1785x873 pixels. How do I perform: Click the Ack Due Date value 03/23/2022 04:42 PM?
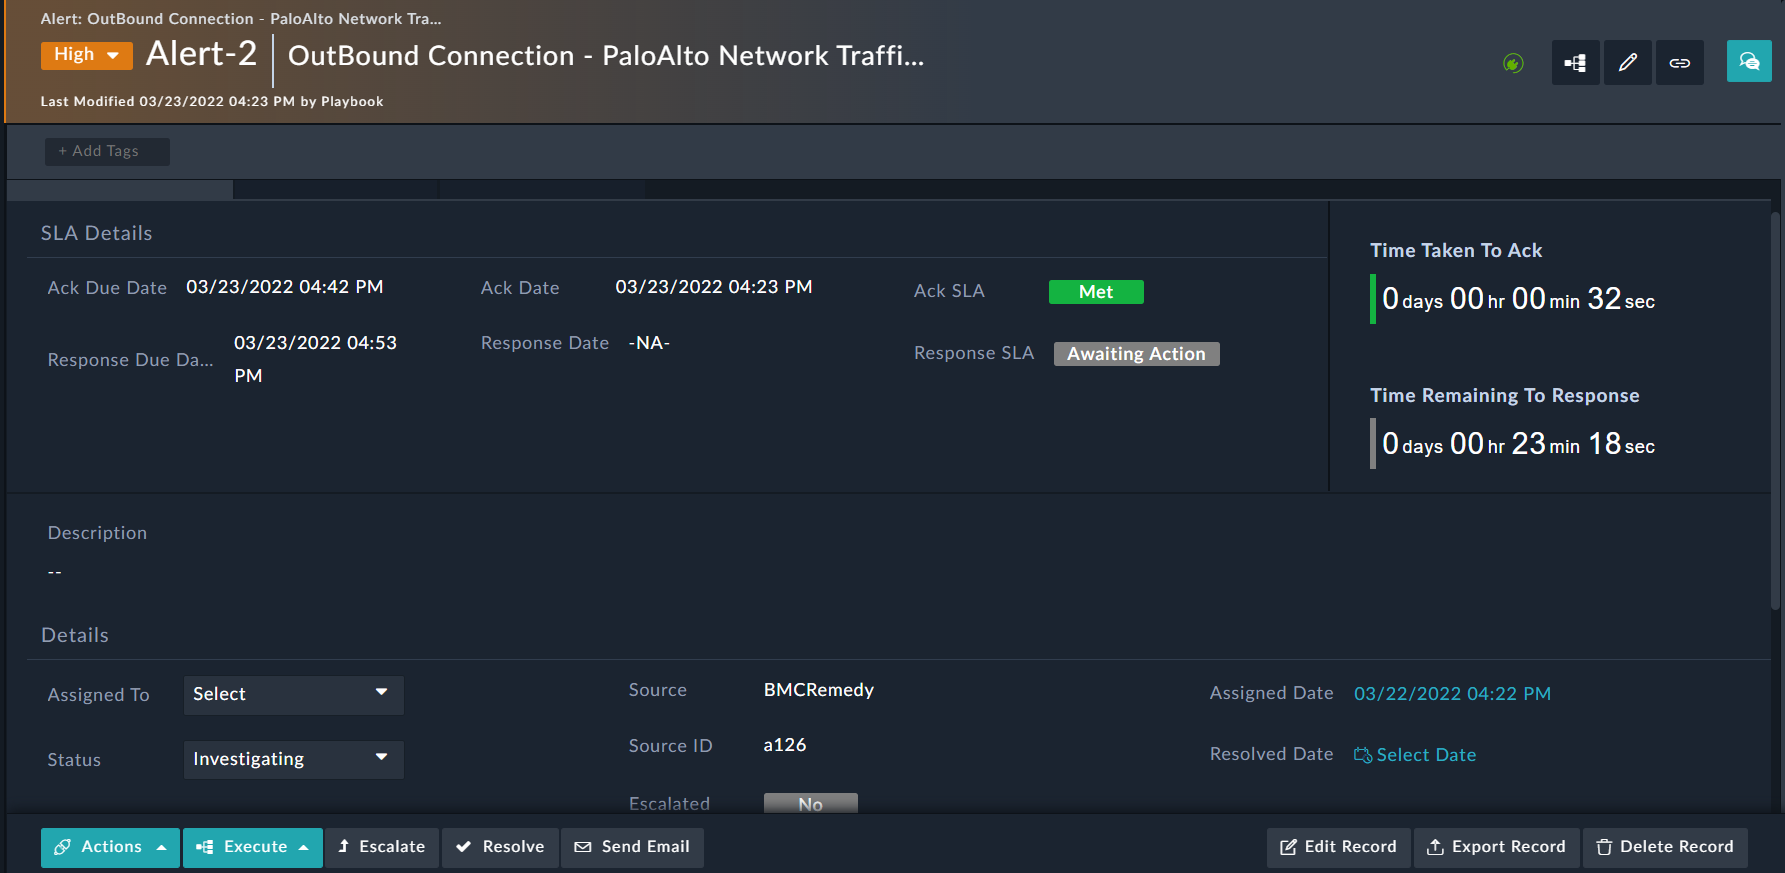pyautogui.click(x=285, y=287)
